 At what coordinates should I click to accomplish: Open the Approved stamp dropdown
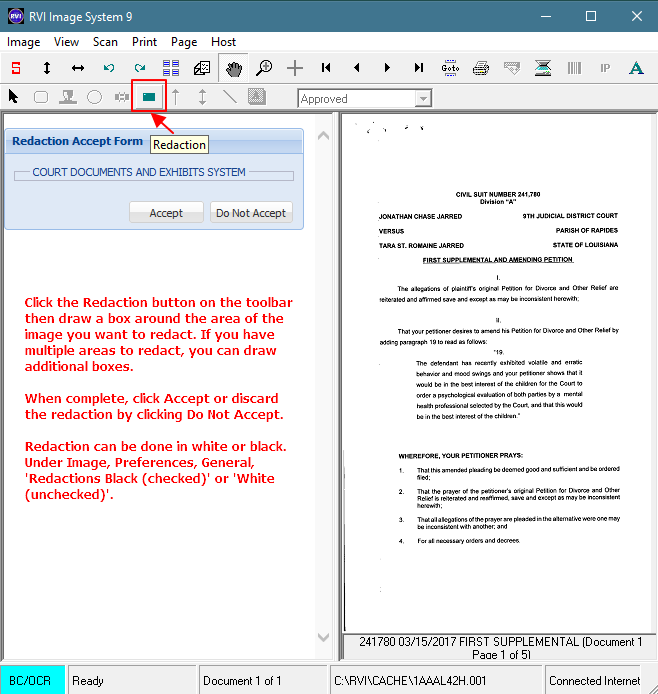(x=423, y=98)
